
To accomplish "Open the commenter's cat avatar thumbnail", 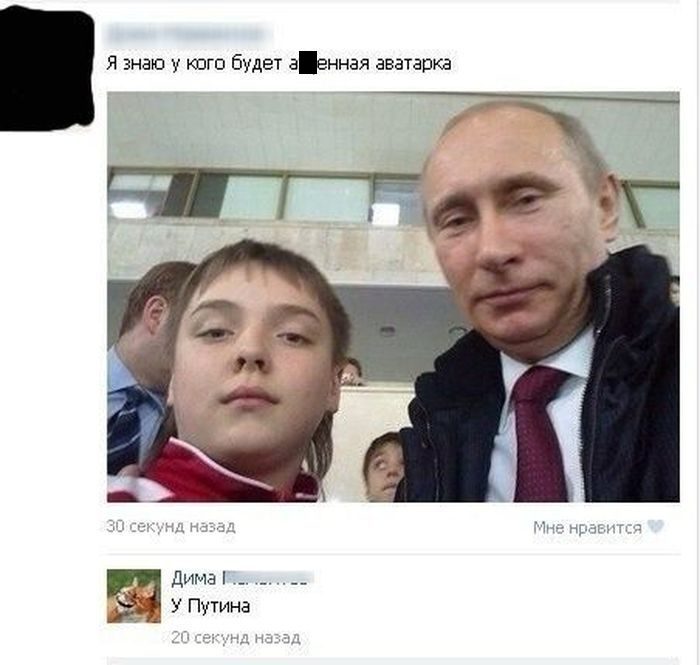I will click(134, 596).
